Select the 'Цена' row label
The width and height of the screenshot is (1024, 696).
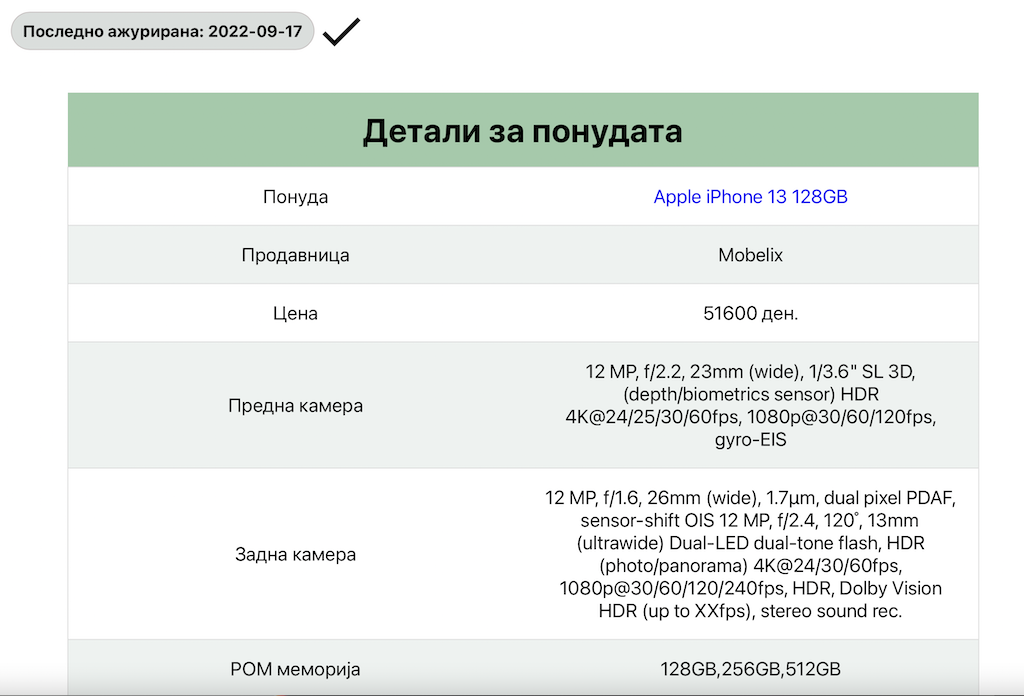click(295, 313)
